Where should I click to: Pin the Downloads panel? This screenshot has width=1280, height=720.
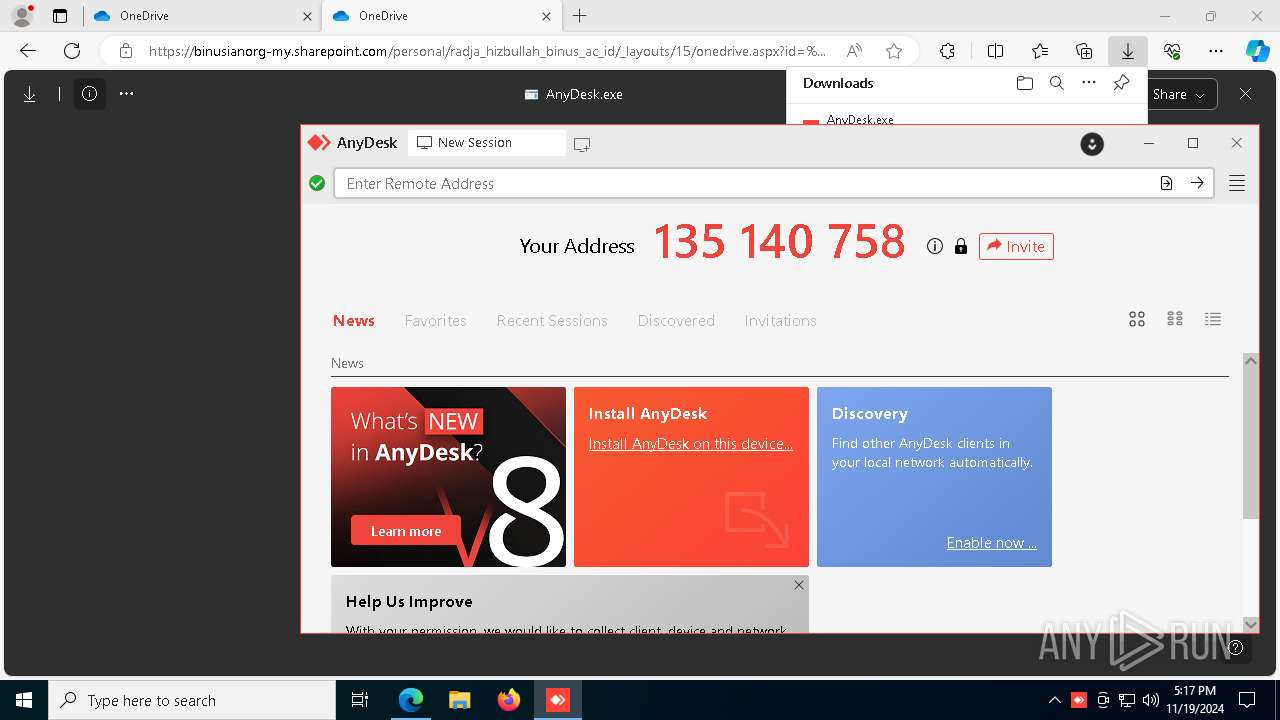1122,83
